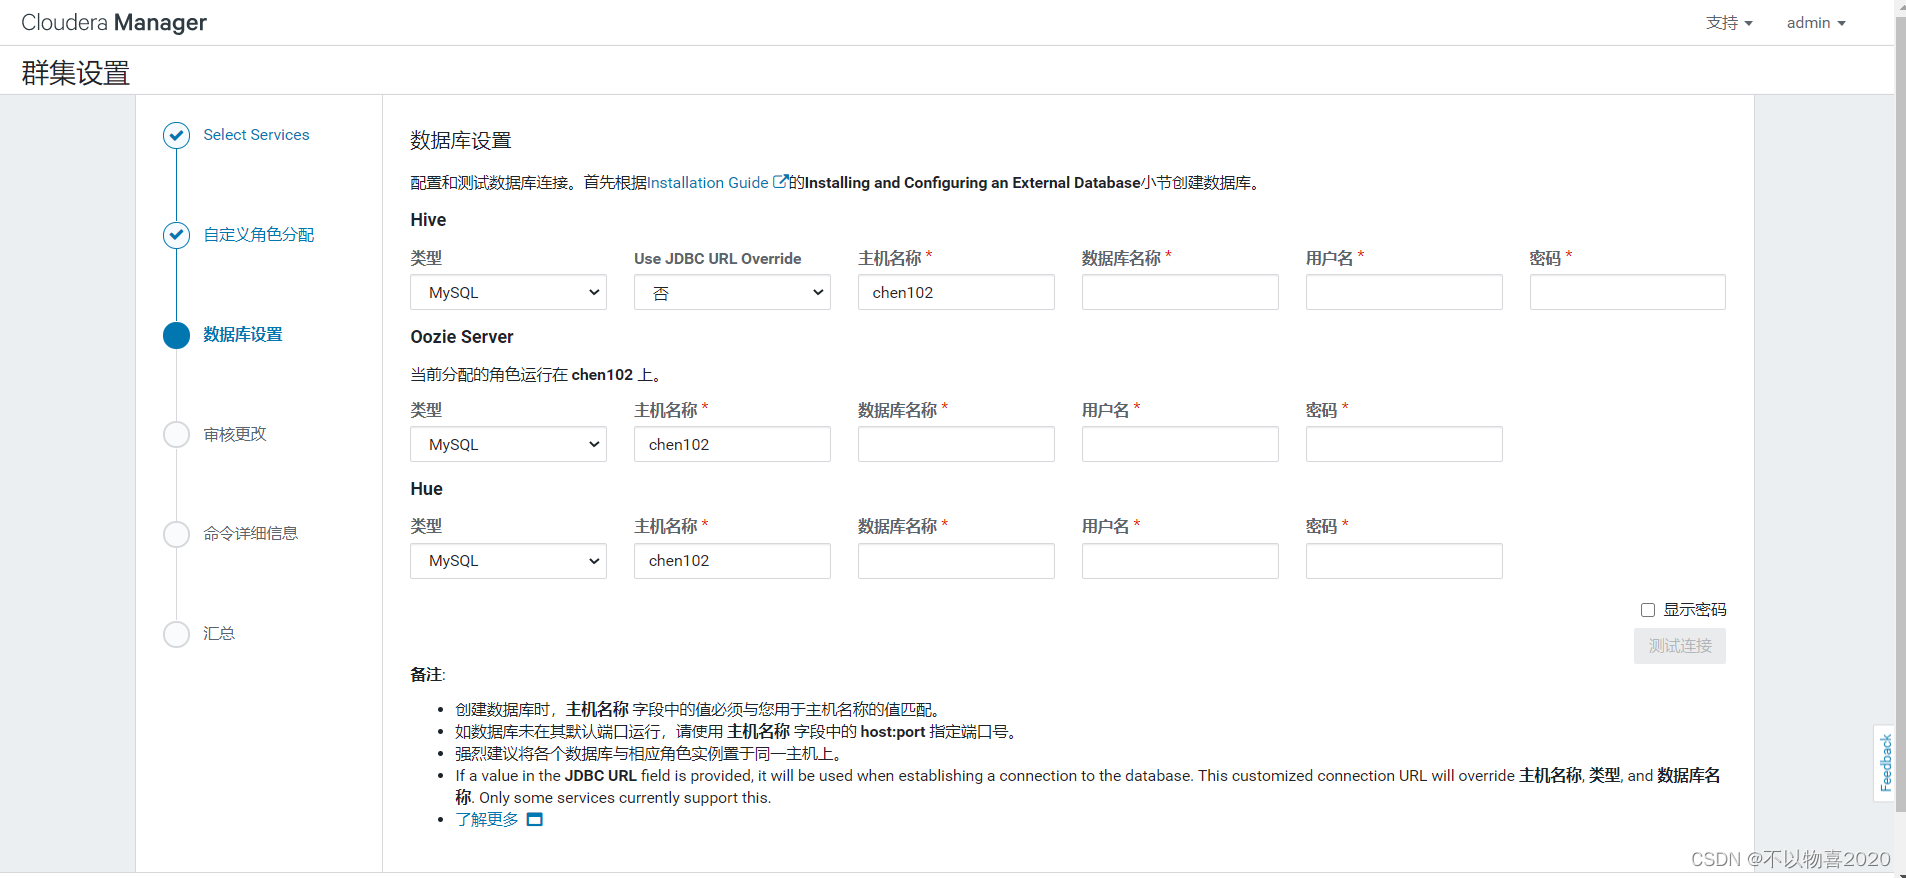Select the 数据库设置 step label
This screenshot has width=1906, height=878.
[243, 335]
